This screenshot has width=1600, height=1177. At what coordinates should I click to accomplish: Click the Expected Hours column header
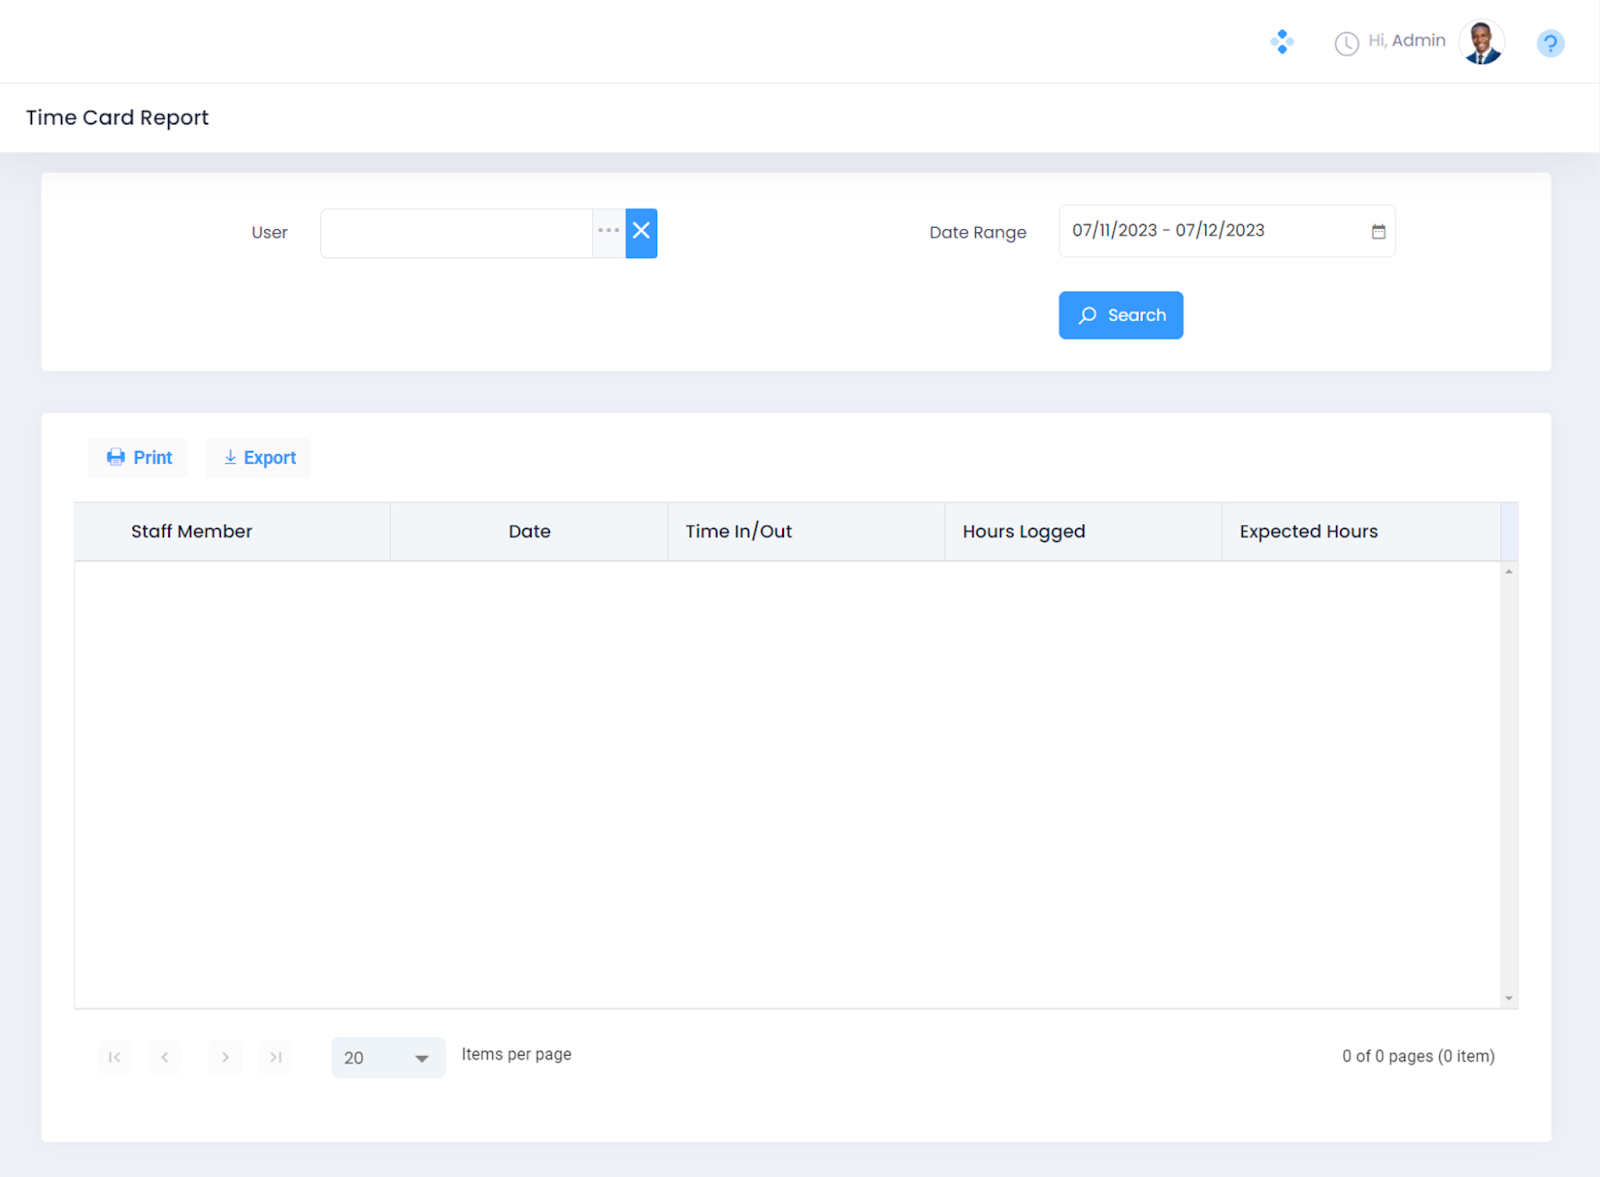coord(1308,532)
